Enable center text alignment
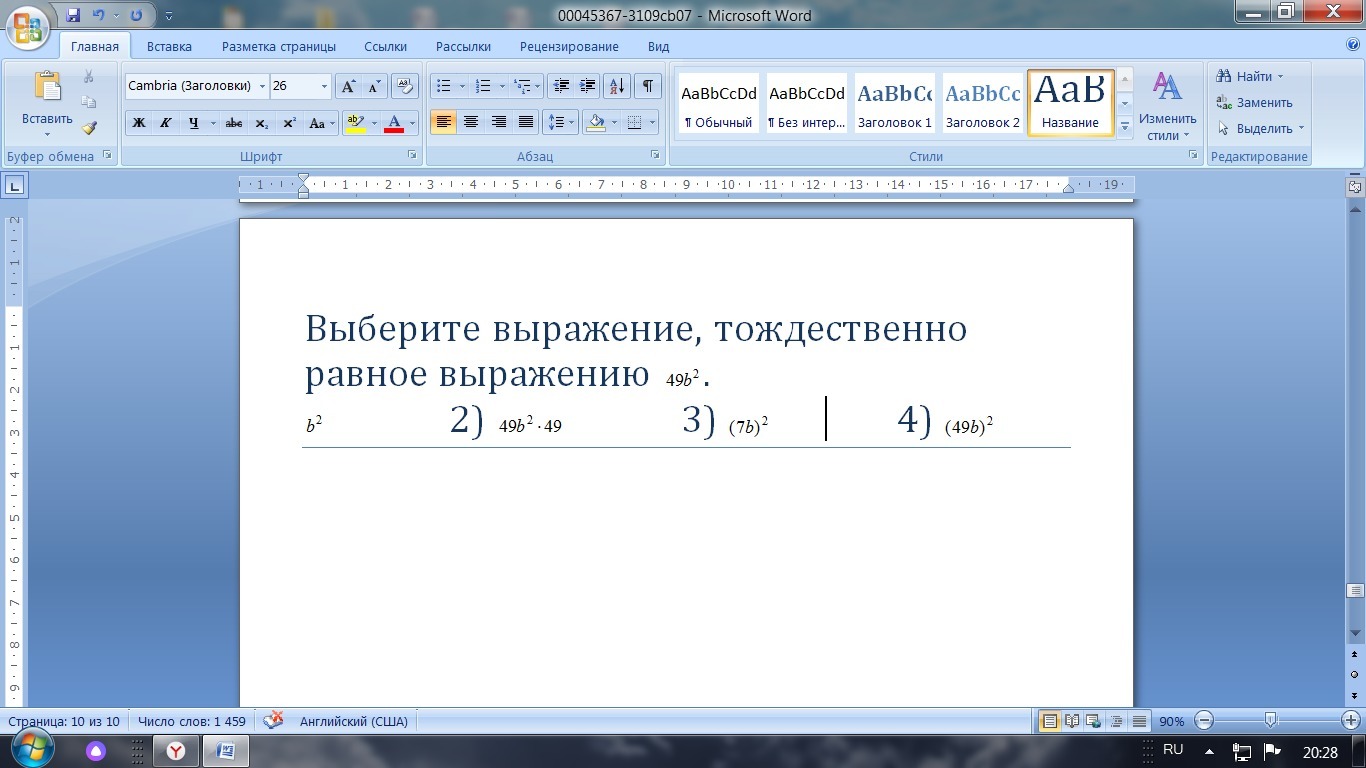1366x768 pixels. (470, 123)
